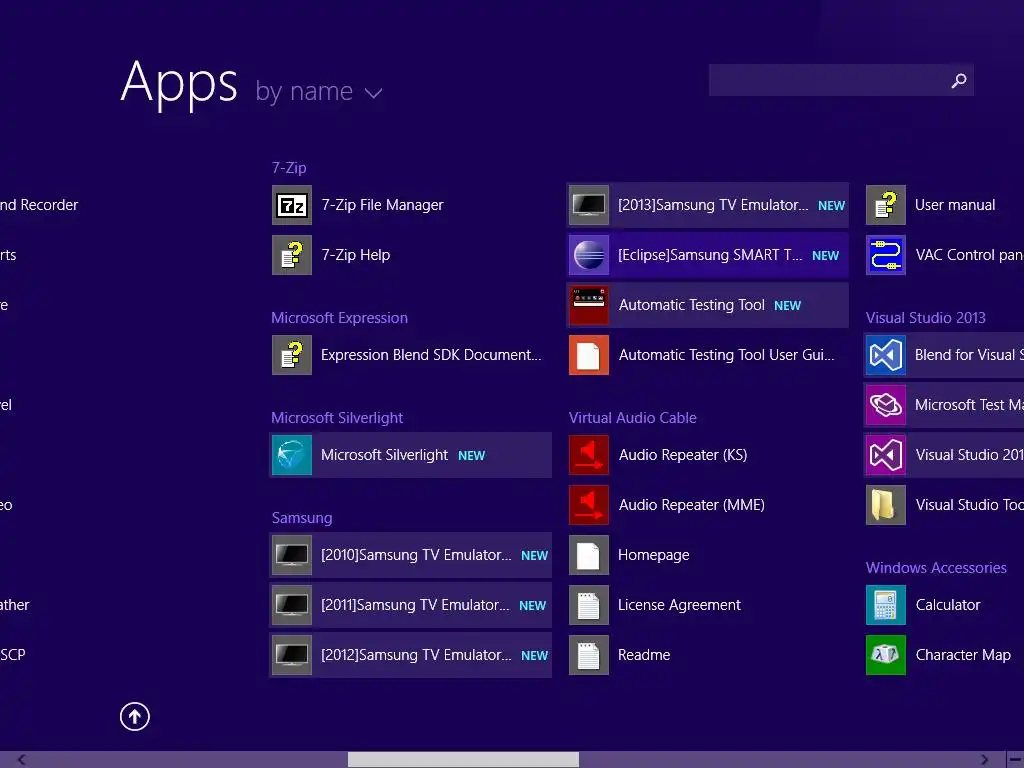Launch Microsoft Test Manager icon
This screenshot has height=768, width=1024.
coord(886,405)
